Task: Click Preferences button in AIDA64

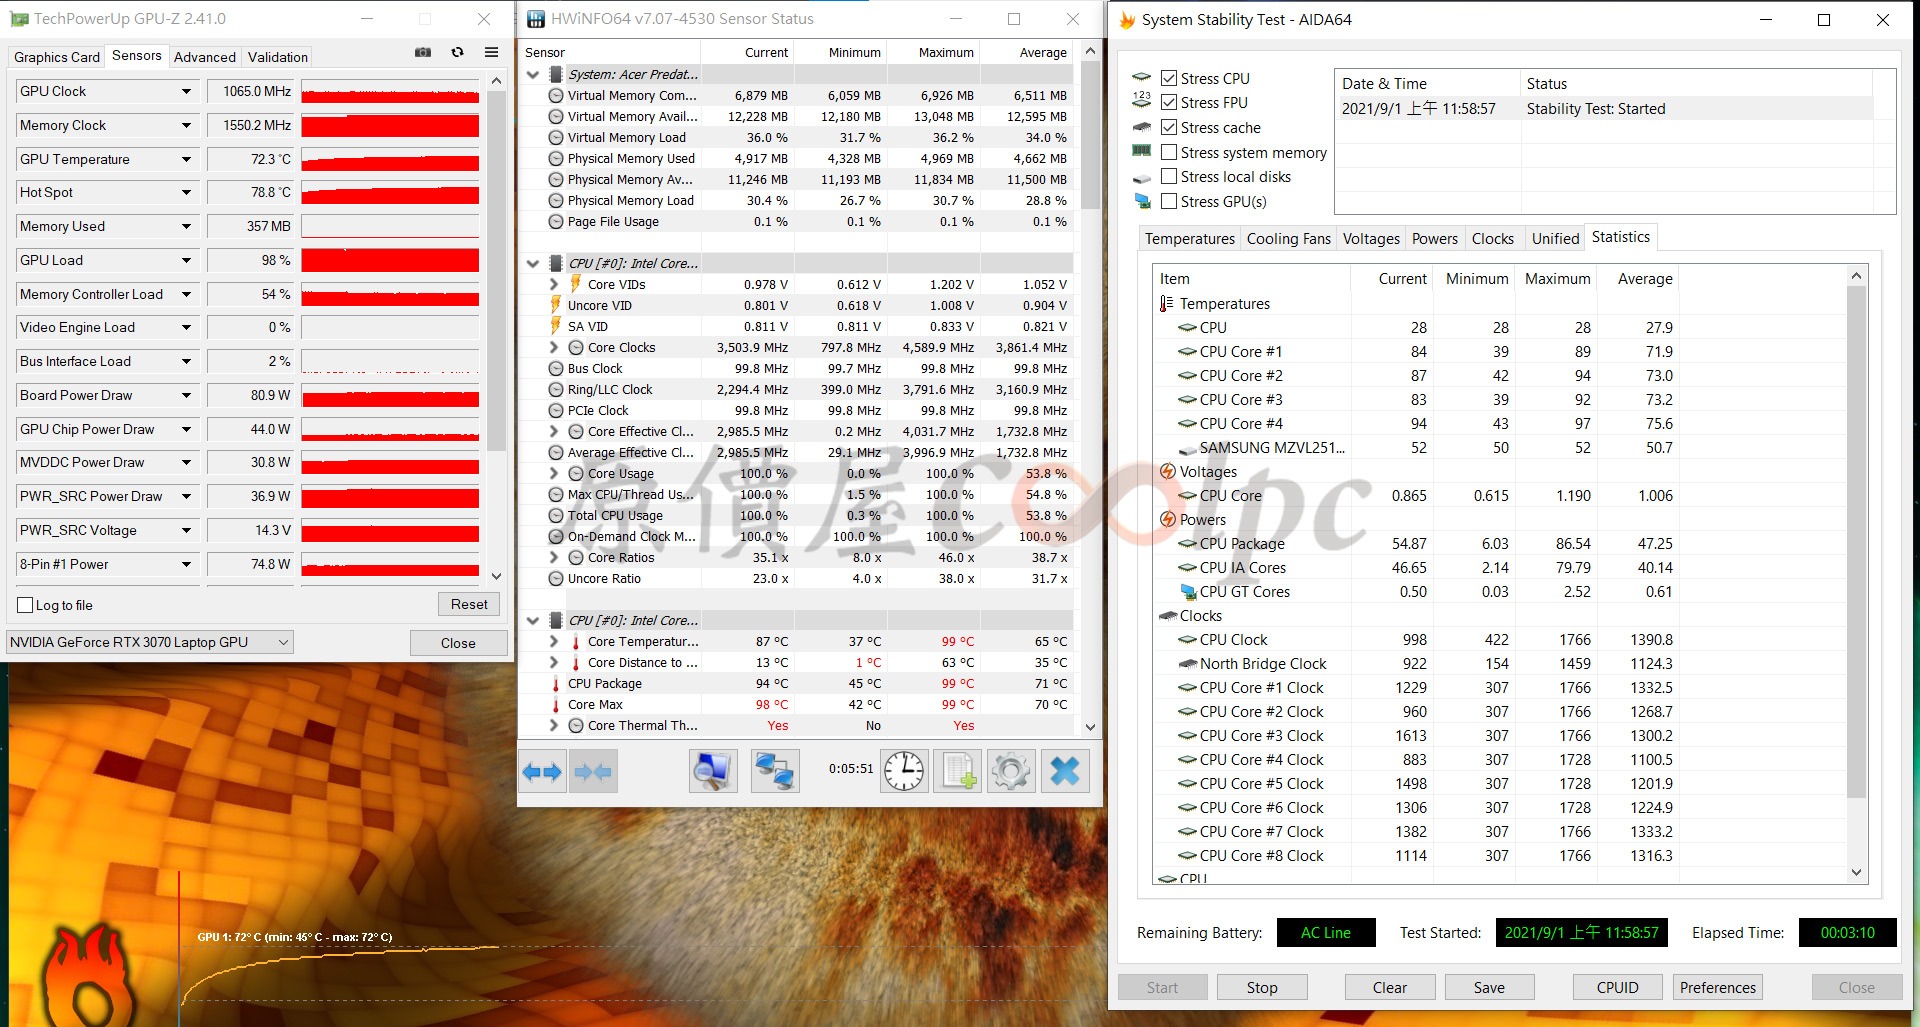Action: click(x=1717, y=987)
